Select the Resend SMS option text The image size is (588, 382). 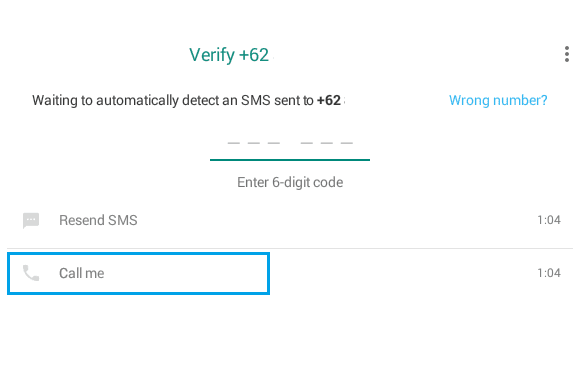[x=98, y=220]
